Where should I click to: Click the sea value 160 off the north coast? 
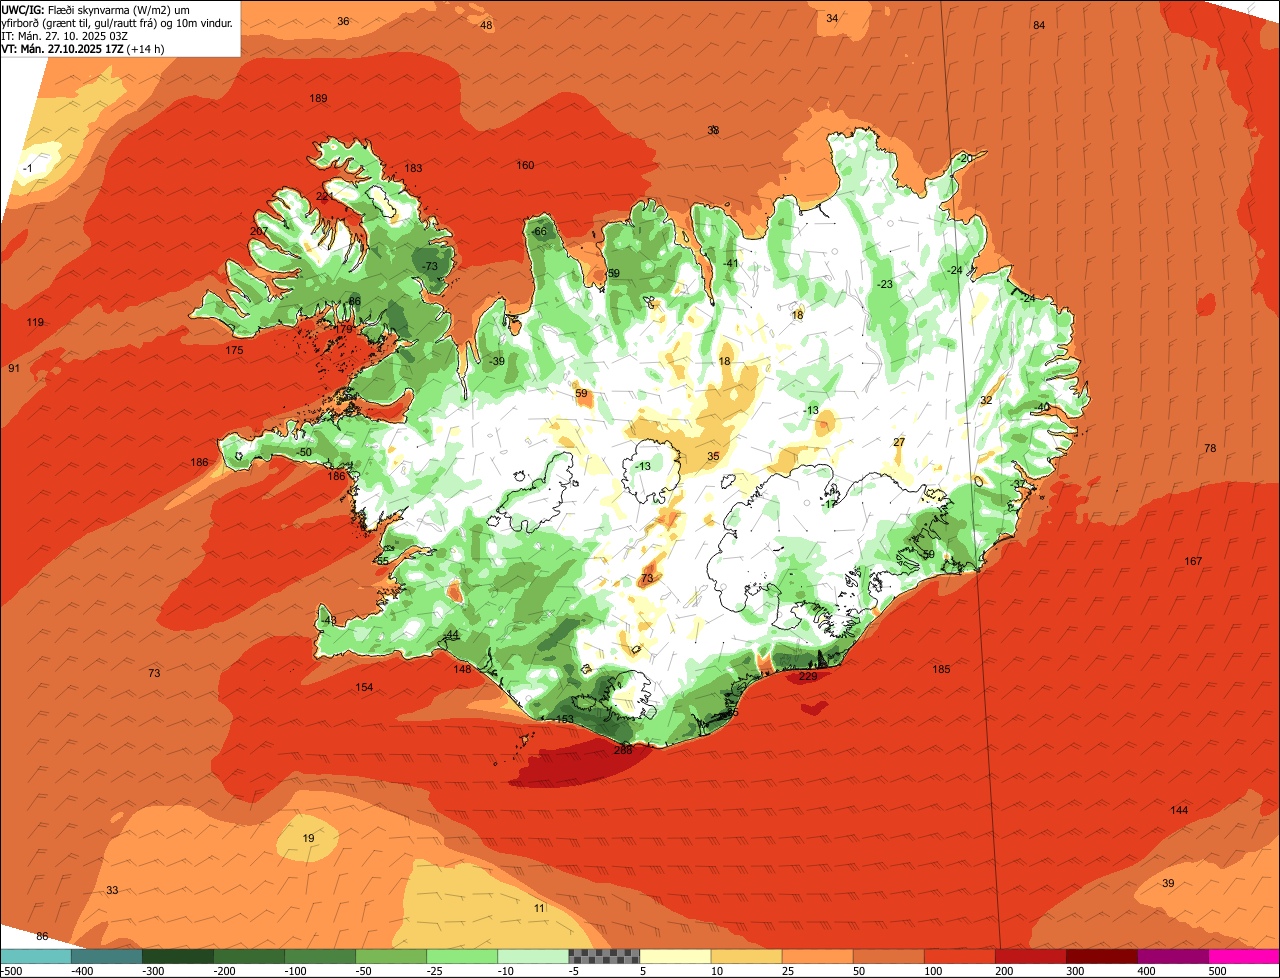click(525, 166)
